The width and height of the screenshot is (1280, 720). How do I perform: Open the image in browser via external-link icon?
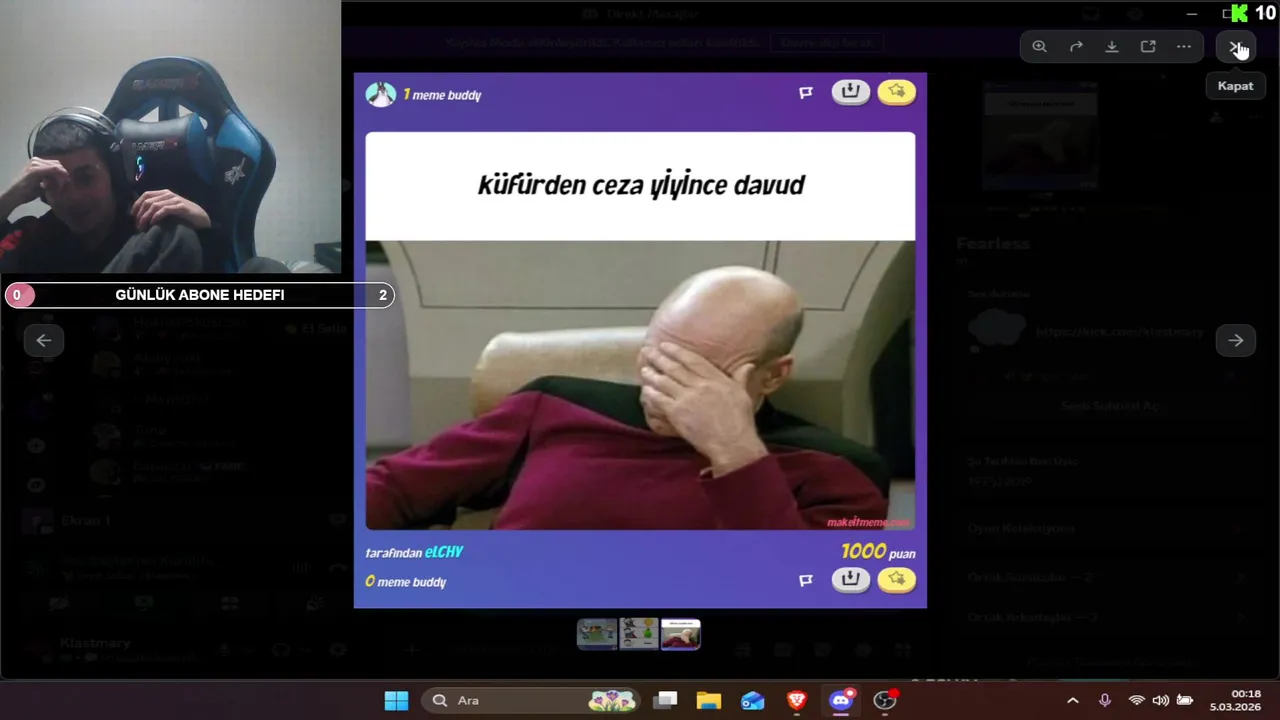pos(1148,47)
